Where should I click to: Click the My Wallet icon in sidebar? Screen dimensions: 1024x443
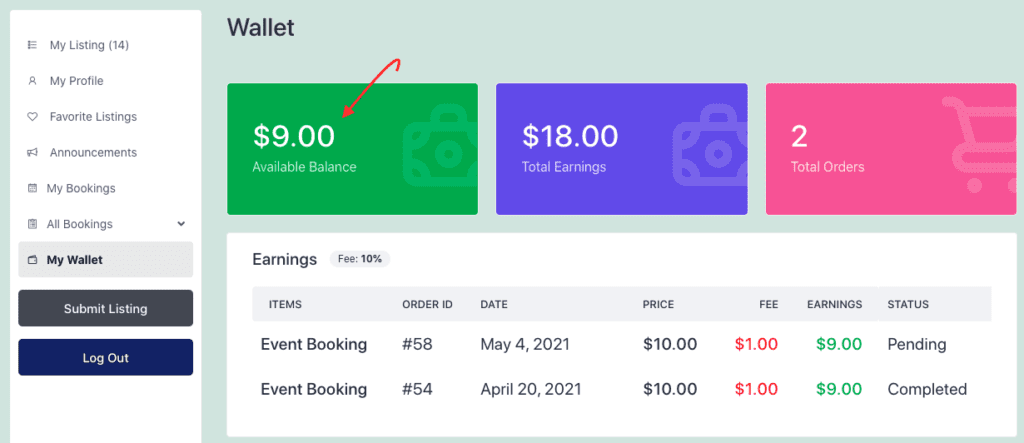coord(31,260)
